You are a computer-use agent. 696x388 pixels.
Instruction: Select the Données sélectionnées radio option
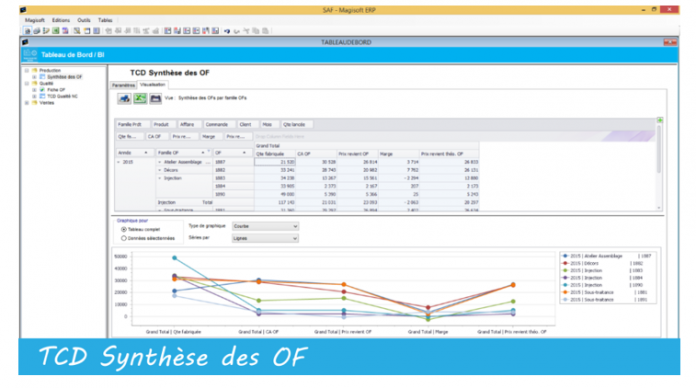pyautogui.click(x=123, y=238)
